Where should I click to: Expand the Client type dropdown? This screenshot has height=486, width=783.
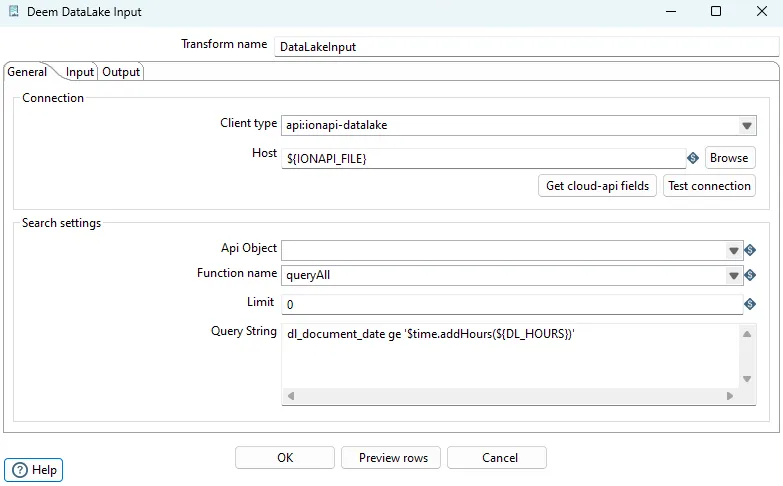point(746,126)
